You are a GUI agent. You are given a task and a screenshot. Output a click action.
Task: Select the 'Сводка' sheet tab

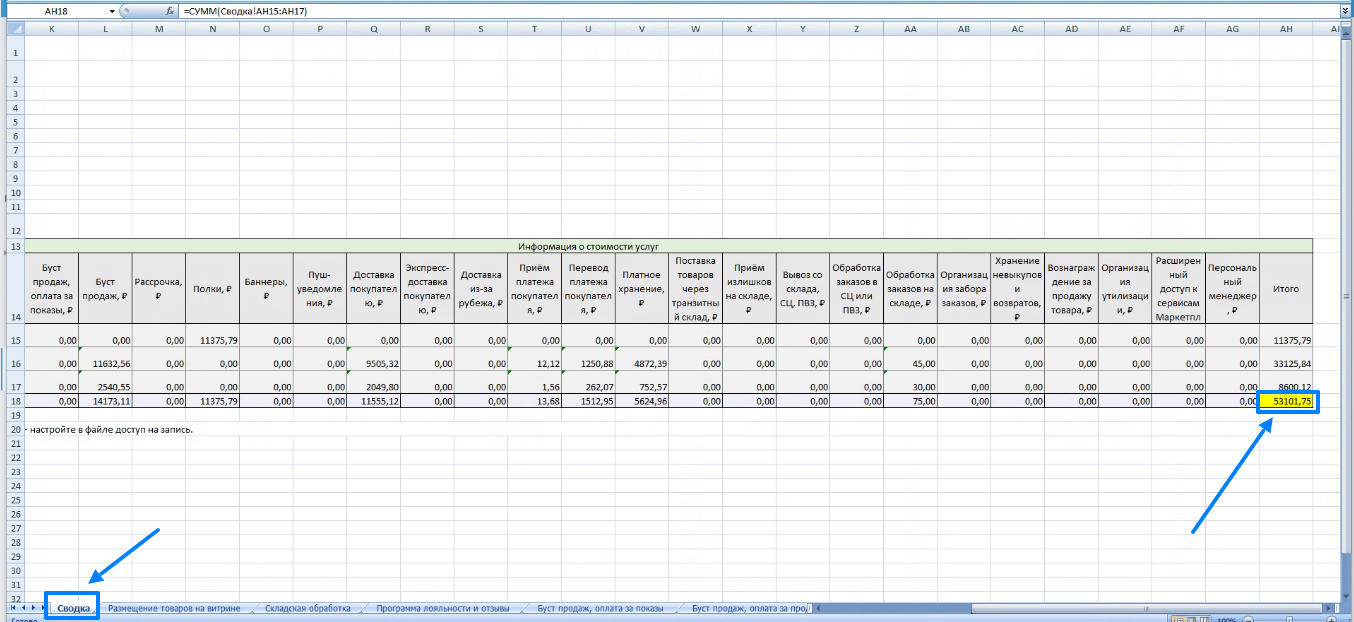point(73,608)
